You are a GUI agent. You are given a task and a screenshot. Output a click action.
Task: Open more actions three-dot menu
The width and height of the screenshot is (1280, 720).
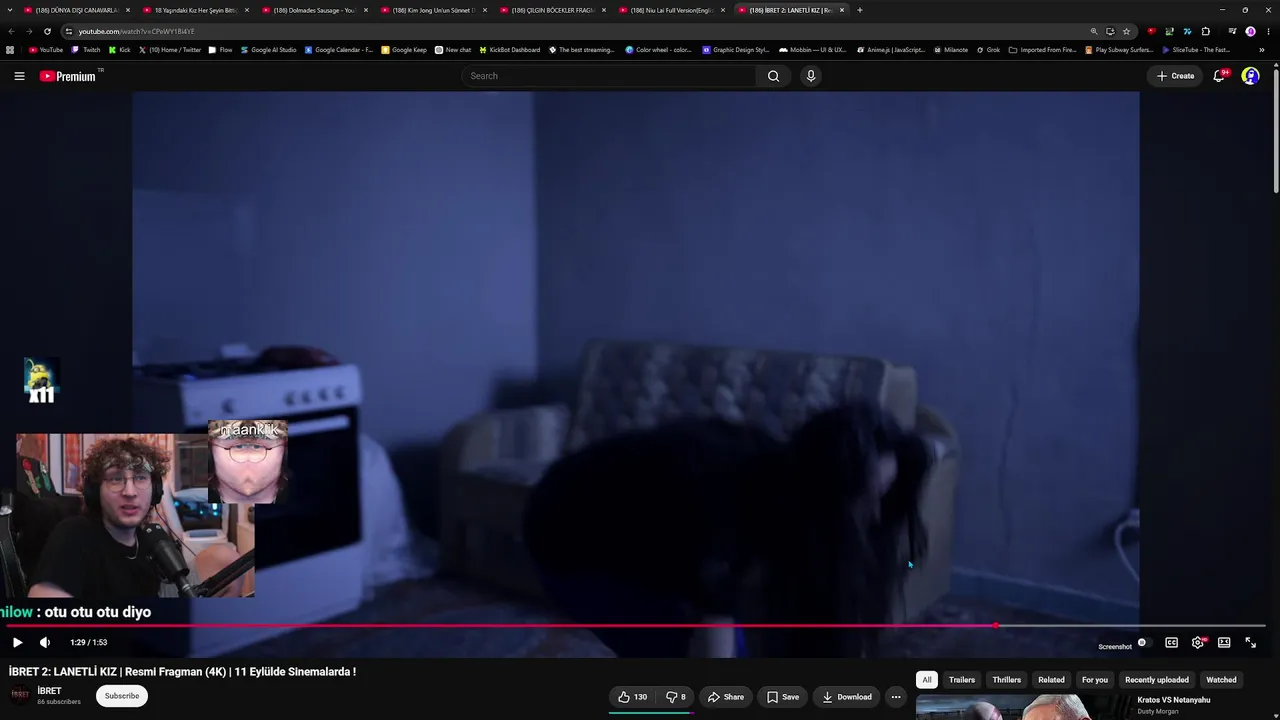coord(896,697)
